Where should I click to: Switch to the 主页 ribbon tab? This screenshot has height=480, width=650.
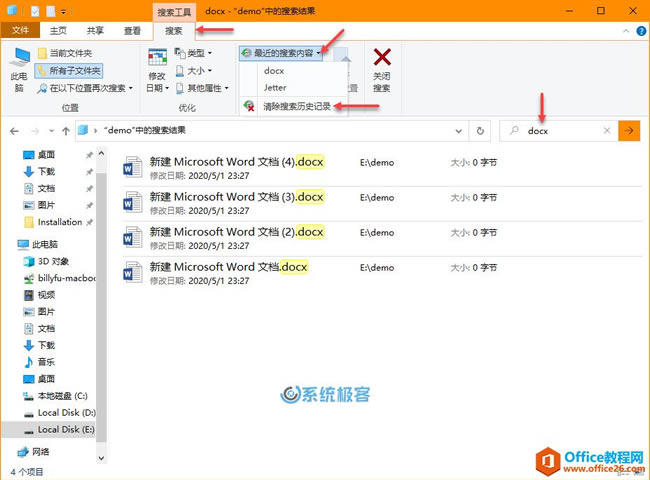(x=58, y=30)
